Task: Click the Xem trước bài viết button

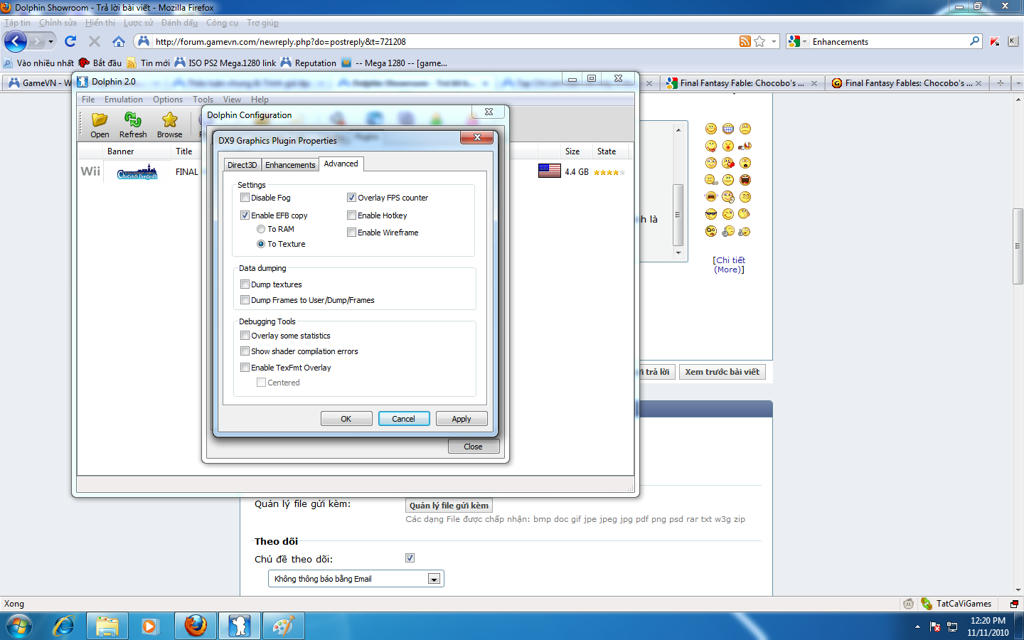Action: (x=722, y=372)
